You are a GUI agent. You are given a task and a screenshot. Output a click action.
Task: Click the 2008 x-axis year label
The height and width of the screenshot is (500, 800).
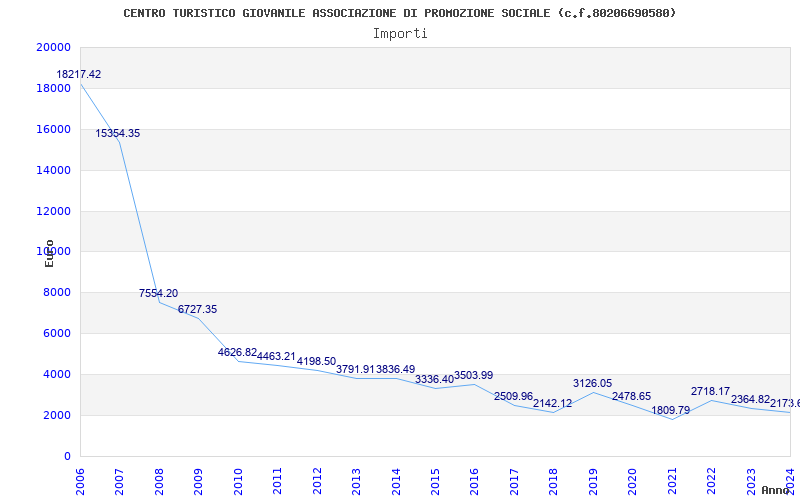[159, 482]
